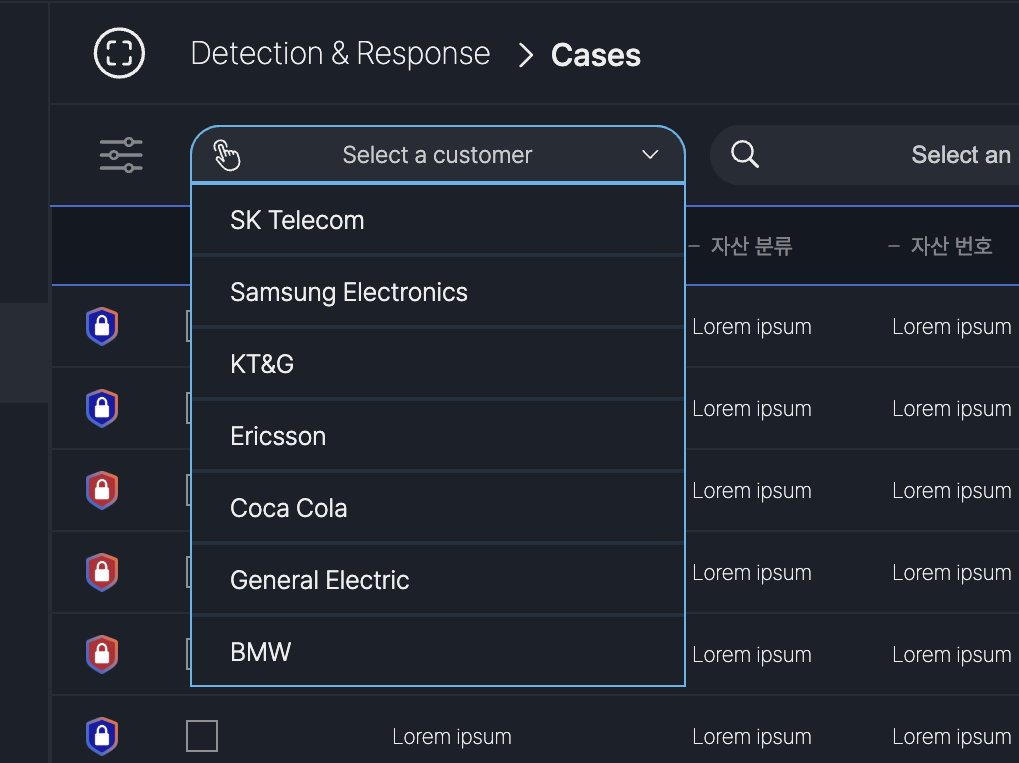The height and width of the screenshot is (763, 1019).
Task: Click the scan frame icon in the header
Action: tap(120, 53)
